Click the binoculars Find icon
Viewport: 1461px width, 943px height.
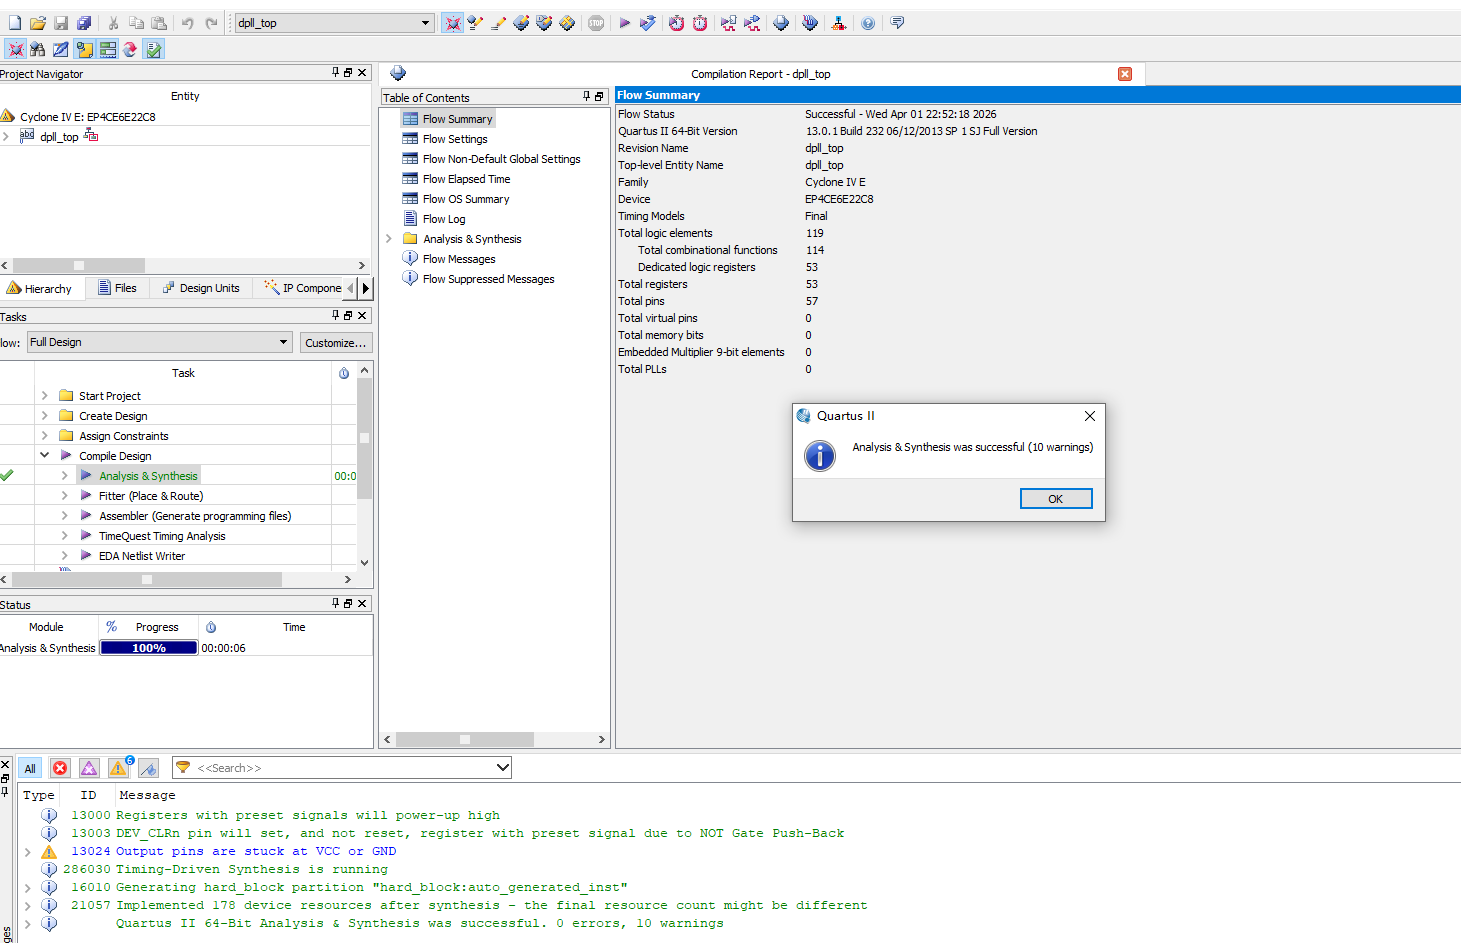[x=38, y=49]
